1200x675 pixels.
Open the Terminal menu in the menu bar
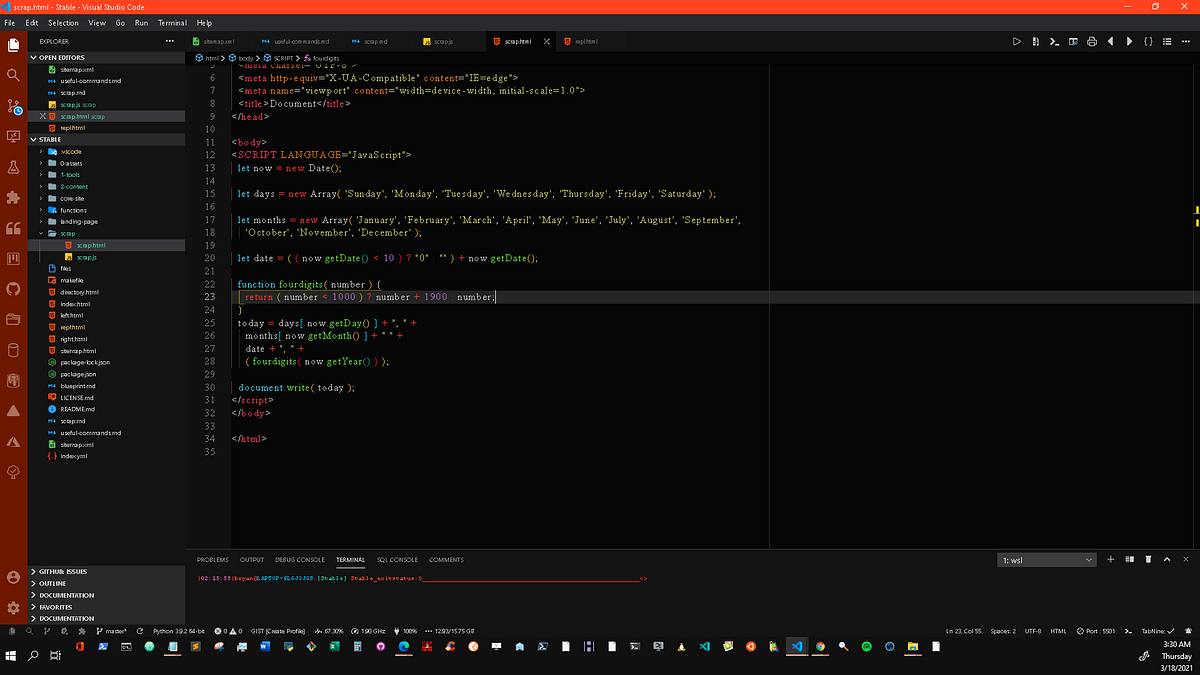[x=172, y=22]
